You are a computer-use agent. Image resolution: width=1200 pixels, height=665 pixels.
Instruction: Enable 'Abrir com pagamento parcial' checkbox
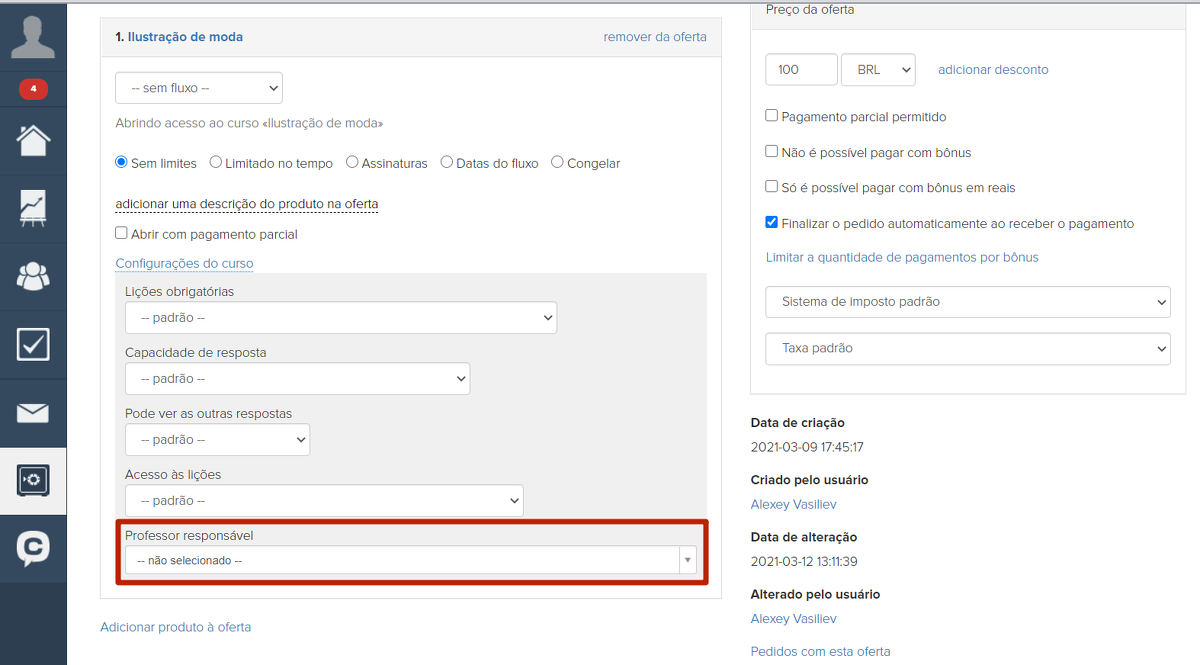[x=122, y=233]
